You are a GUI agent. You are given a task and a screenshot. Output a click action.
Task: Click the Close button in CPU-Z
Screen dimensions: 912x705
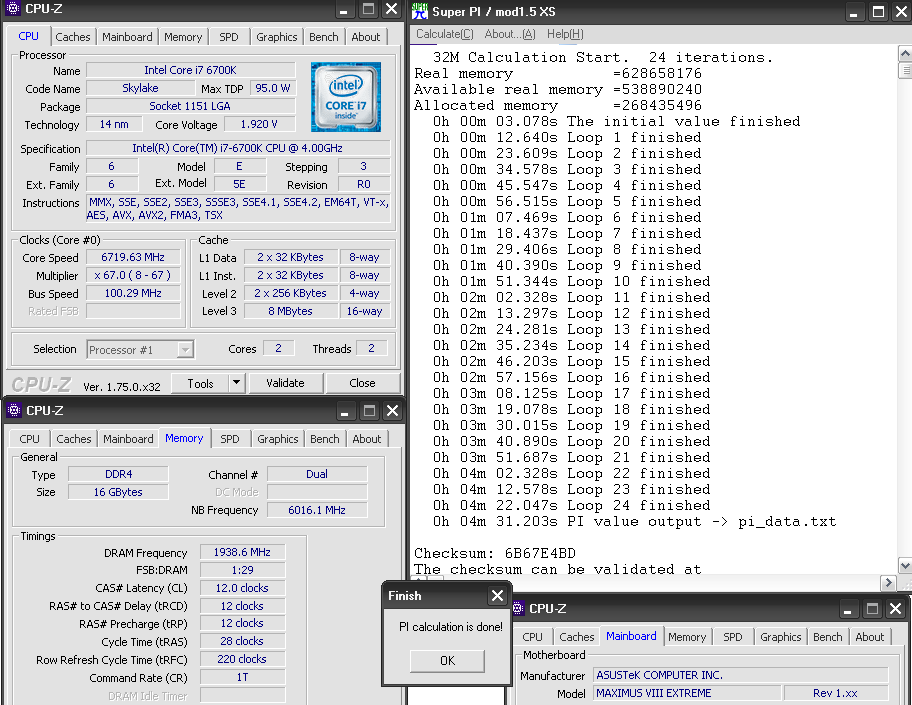tap(362, 383)
